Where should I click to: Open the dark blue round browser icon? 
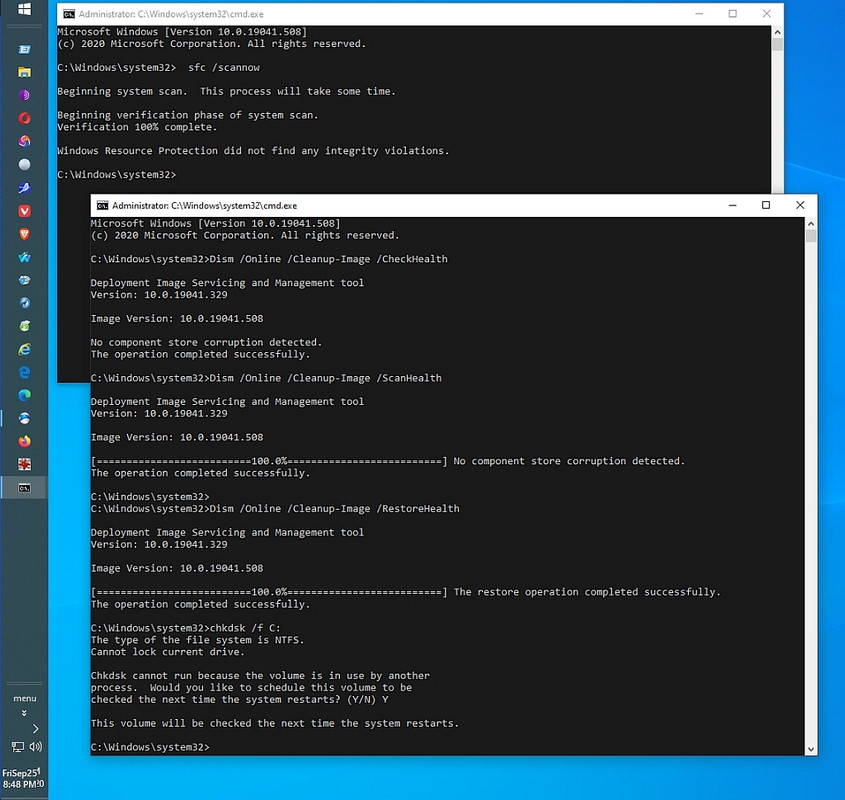[x=24, y=303]
